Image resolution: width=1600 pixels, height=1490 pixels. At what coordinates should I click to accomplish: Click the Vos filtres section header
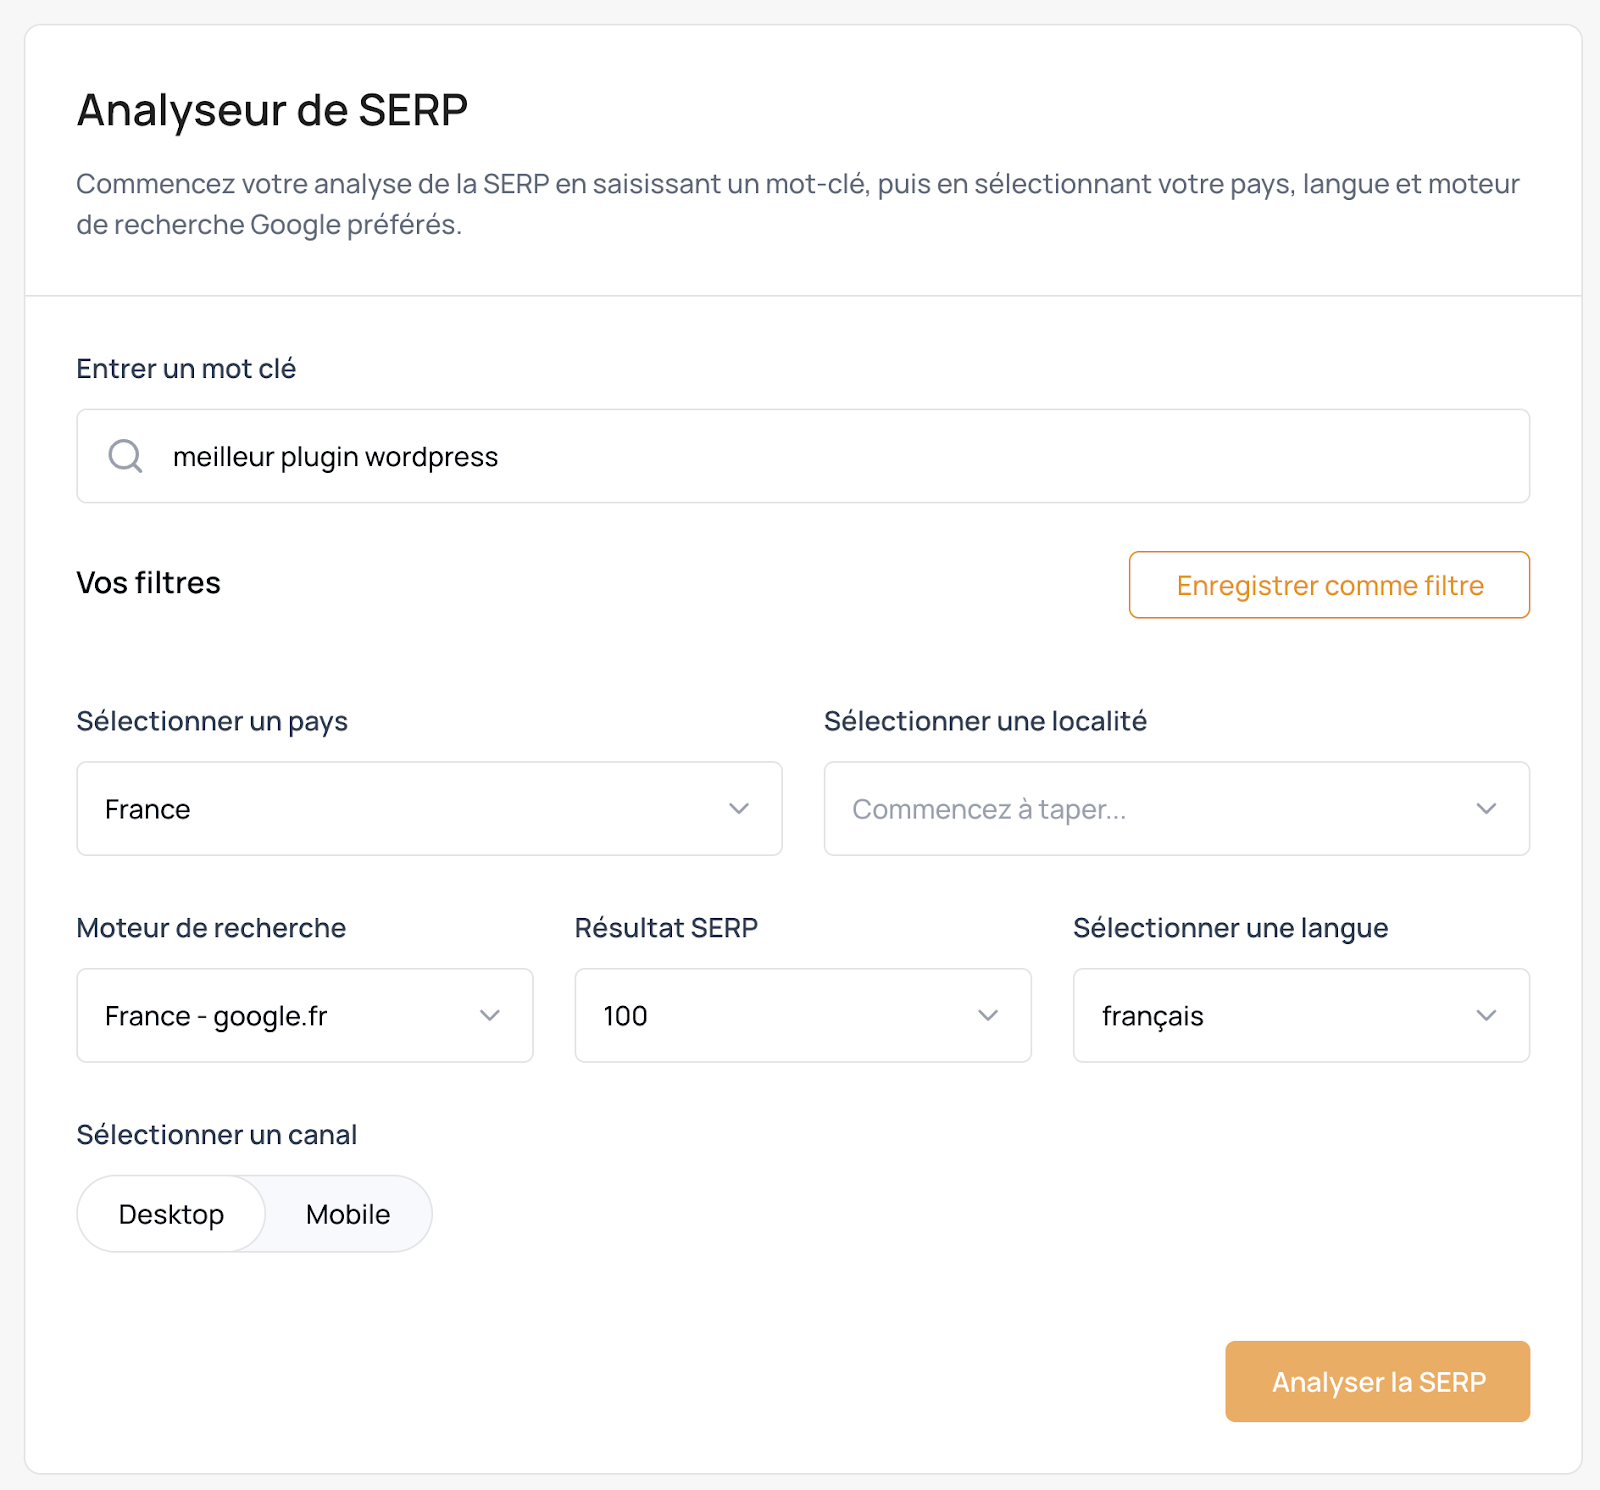(148, 583)
